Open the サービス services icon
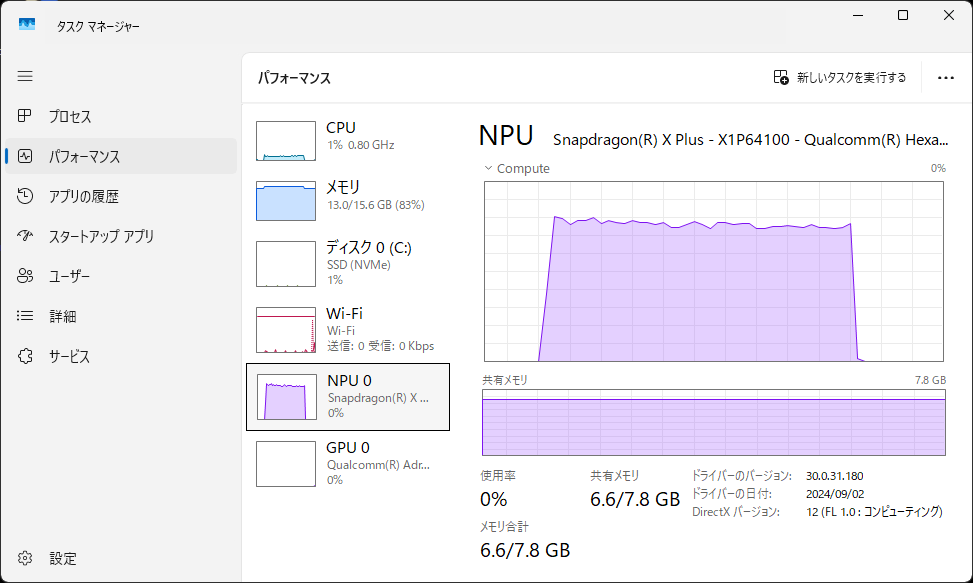 26,357
